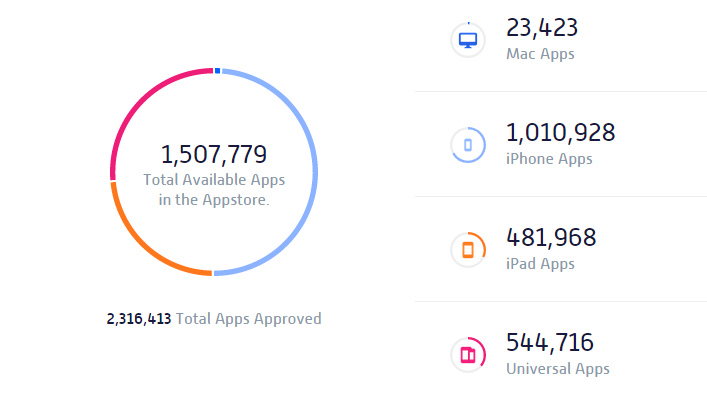Click the iPhone Apps phone icon
This screenshot has width=707, height=402.
pos(468,145)
